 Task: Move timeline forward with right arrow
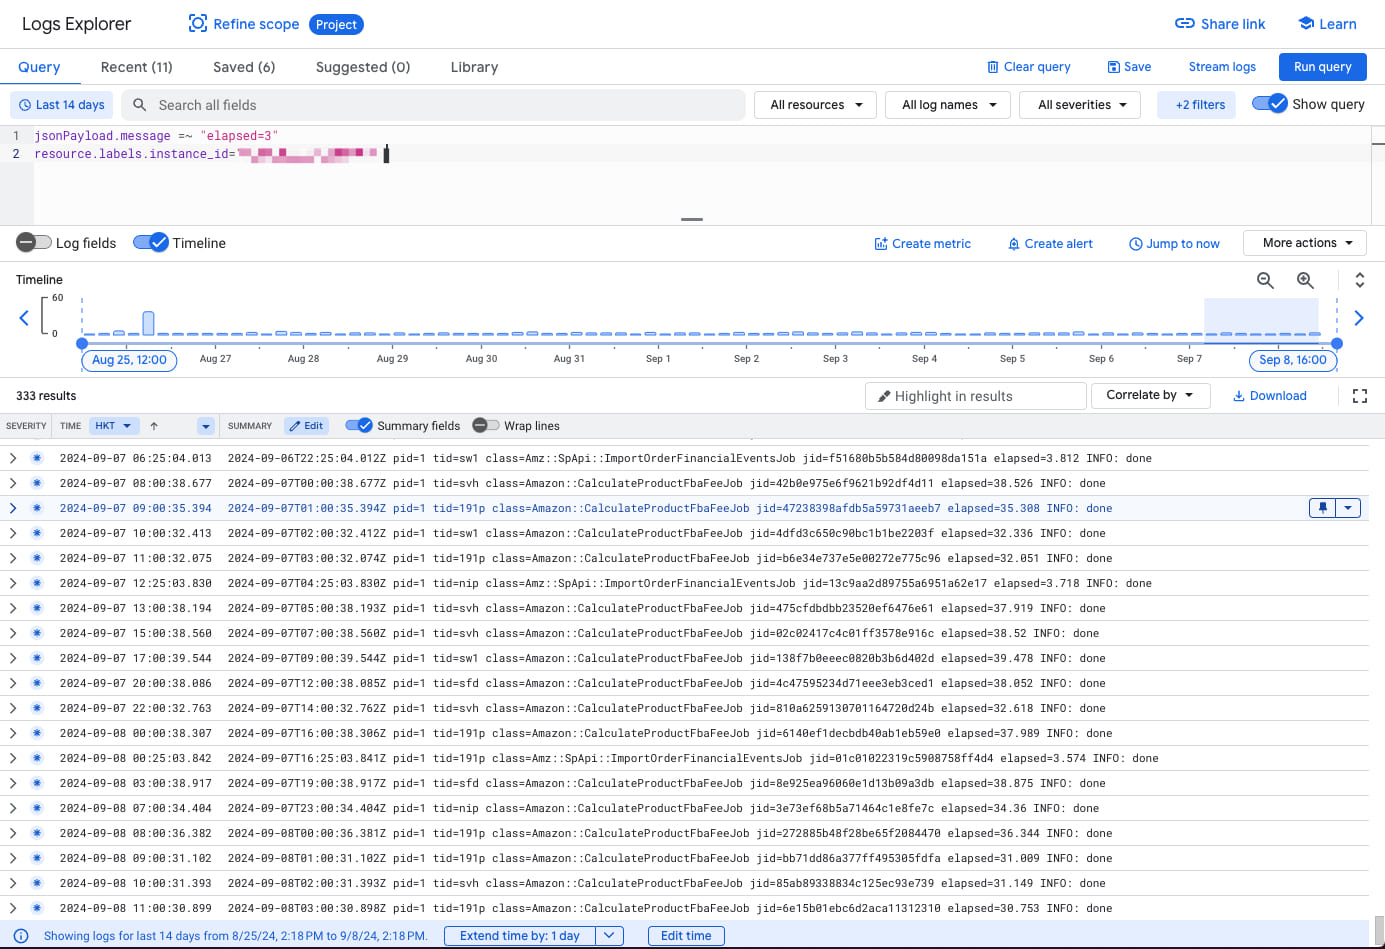(1359, 318)
